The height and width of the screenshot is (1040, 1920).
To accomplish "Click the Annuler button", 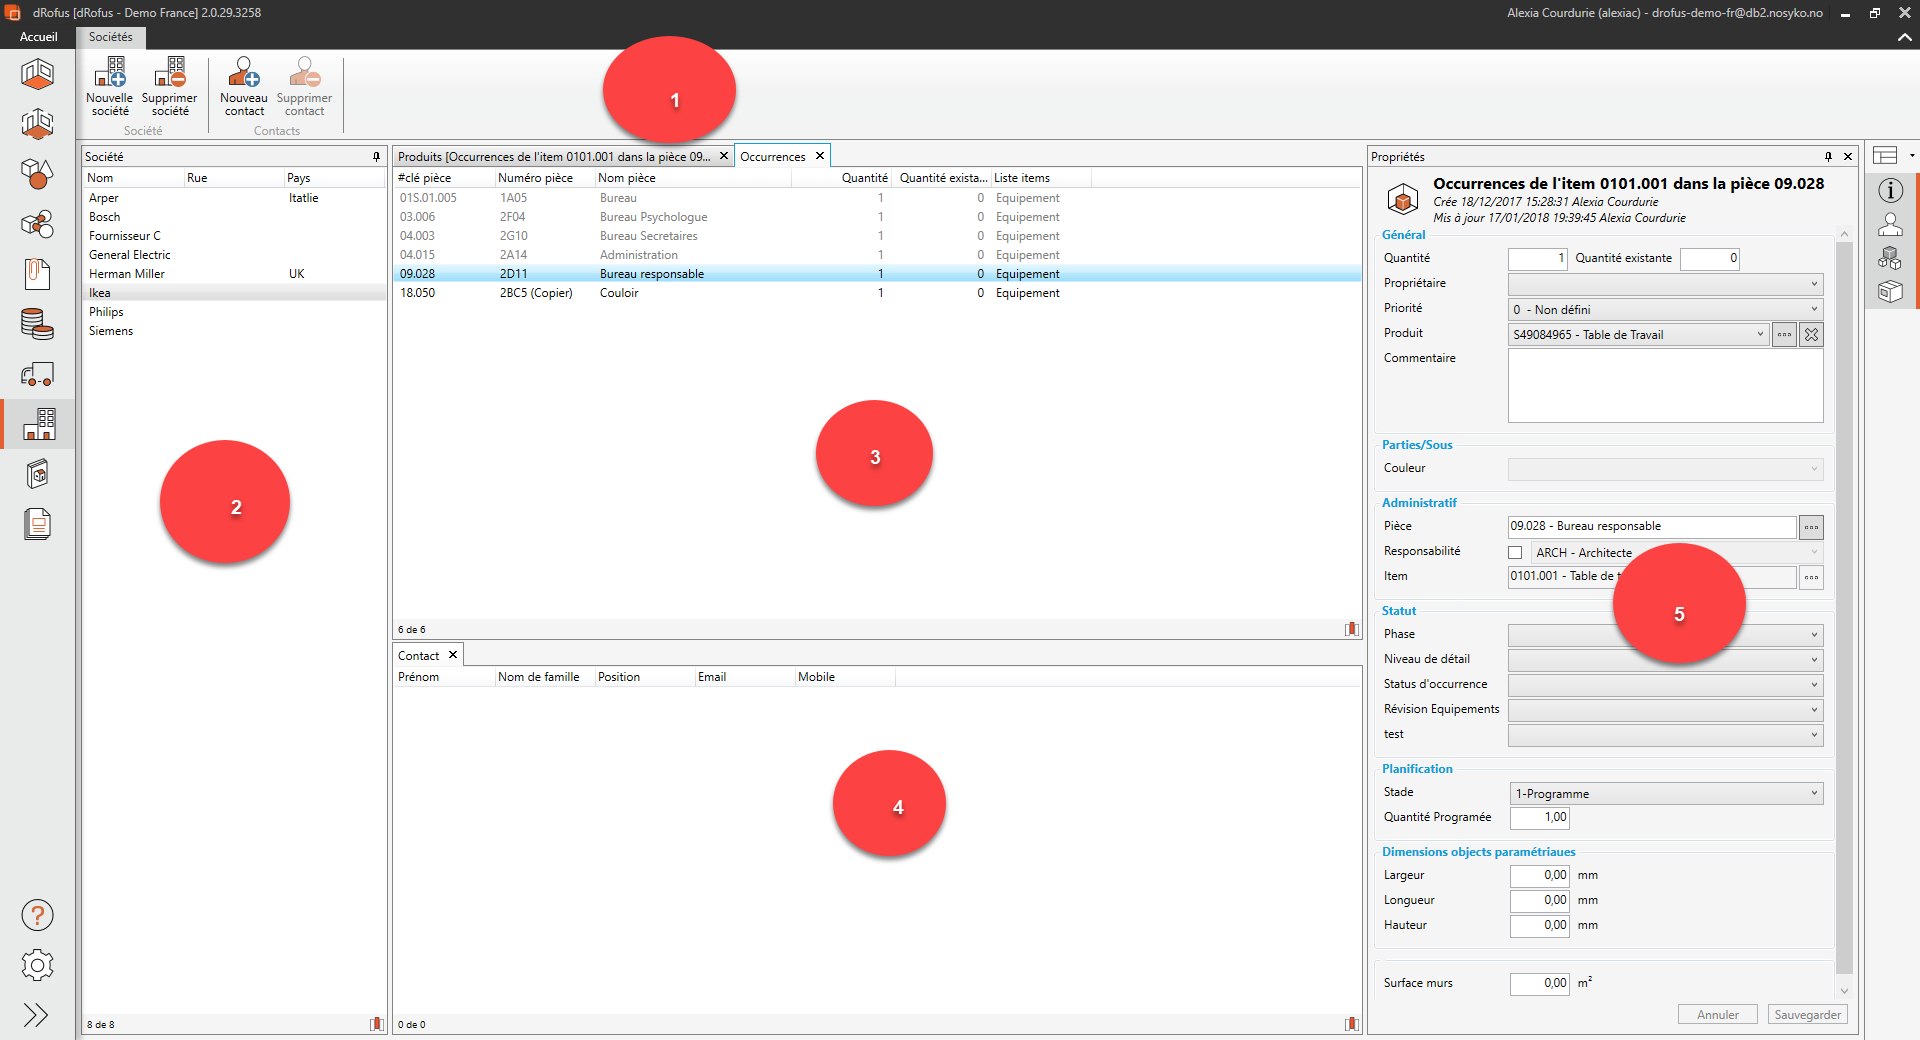I will [x=1717, y=1014].
